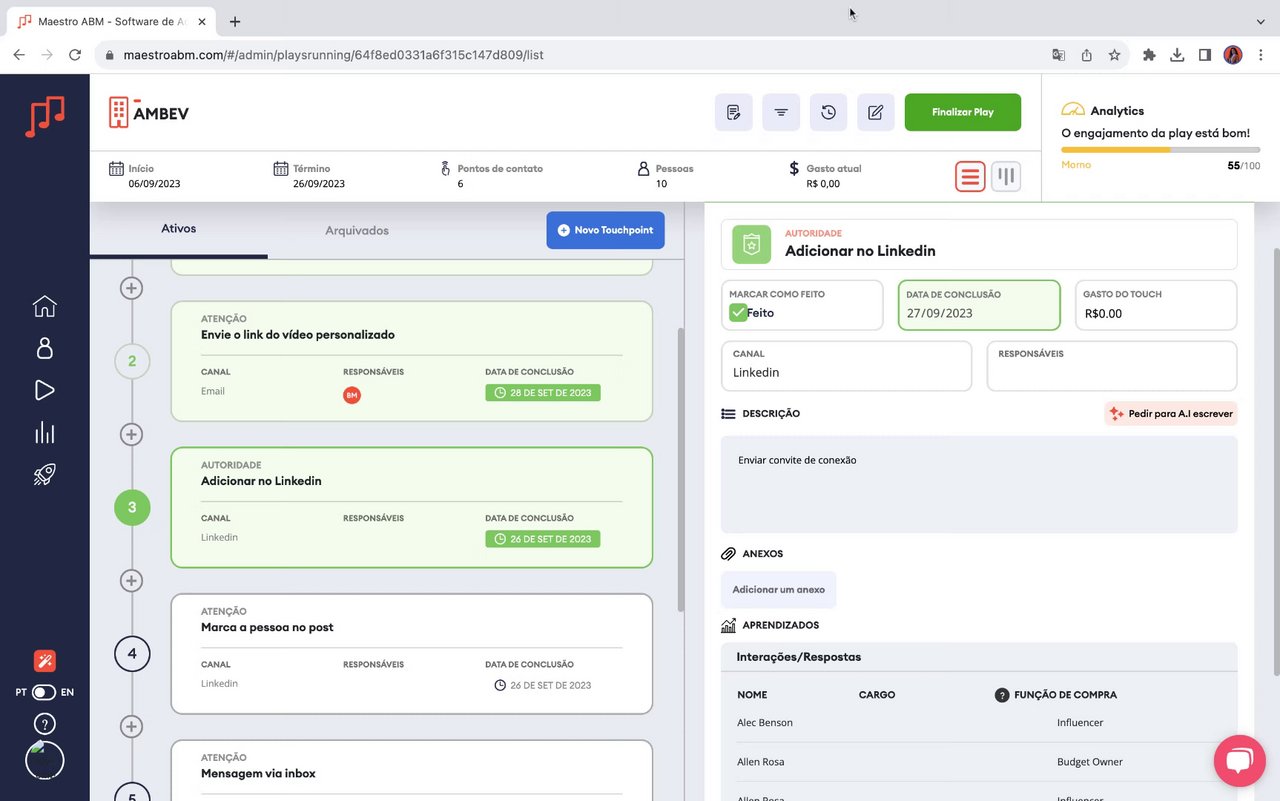The width and height of the screenshot is (1280, 801).
Task: Open the rocket icon in sidebar
Action: coord(44,474)
